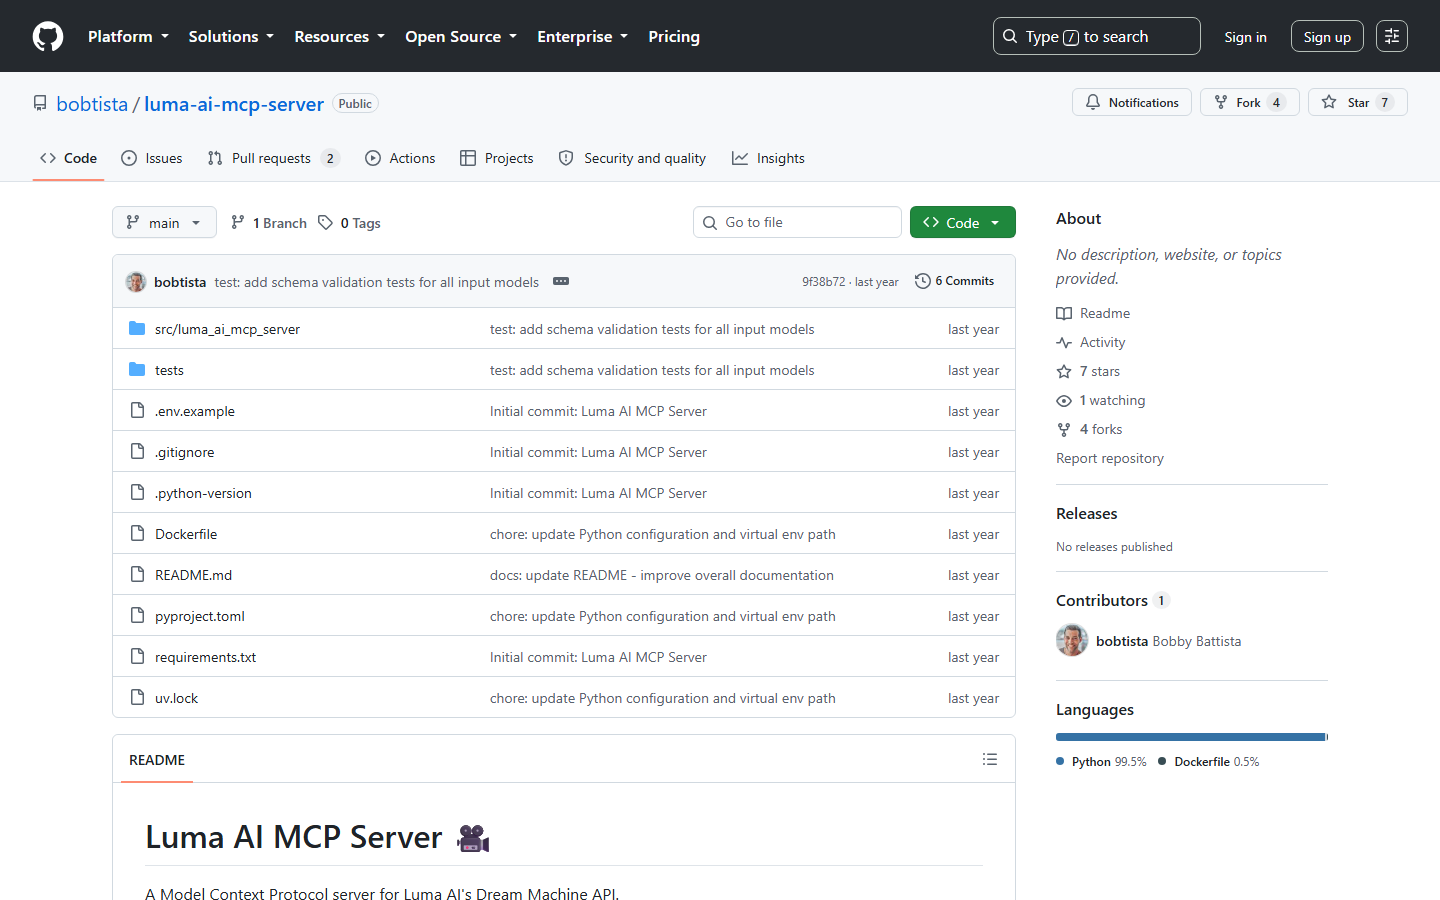1440x900 pixels.
Task: Open the Security and quality tab
Action: click(x=632, y=158)
